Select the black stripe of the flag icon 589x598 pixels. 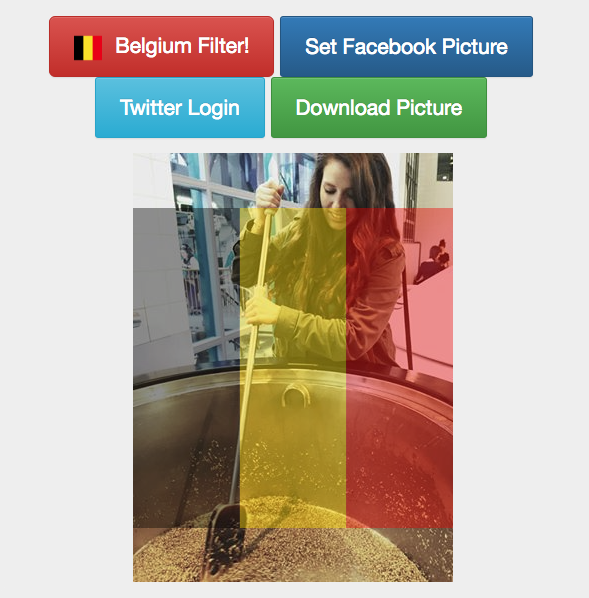(78, 48)
